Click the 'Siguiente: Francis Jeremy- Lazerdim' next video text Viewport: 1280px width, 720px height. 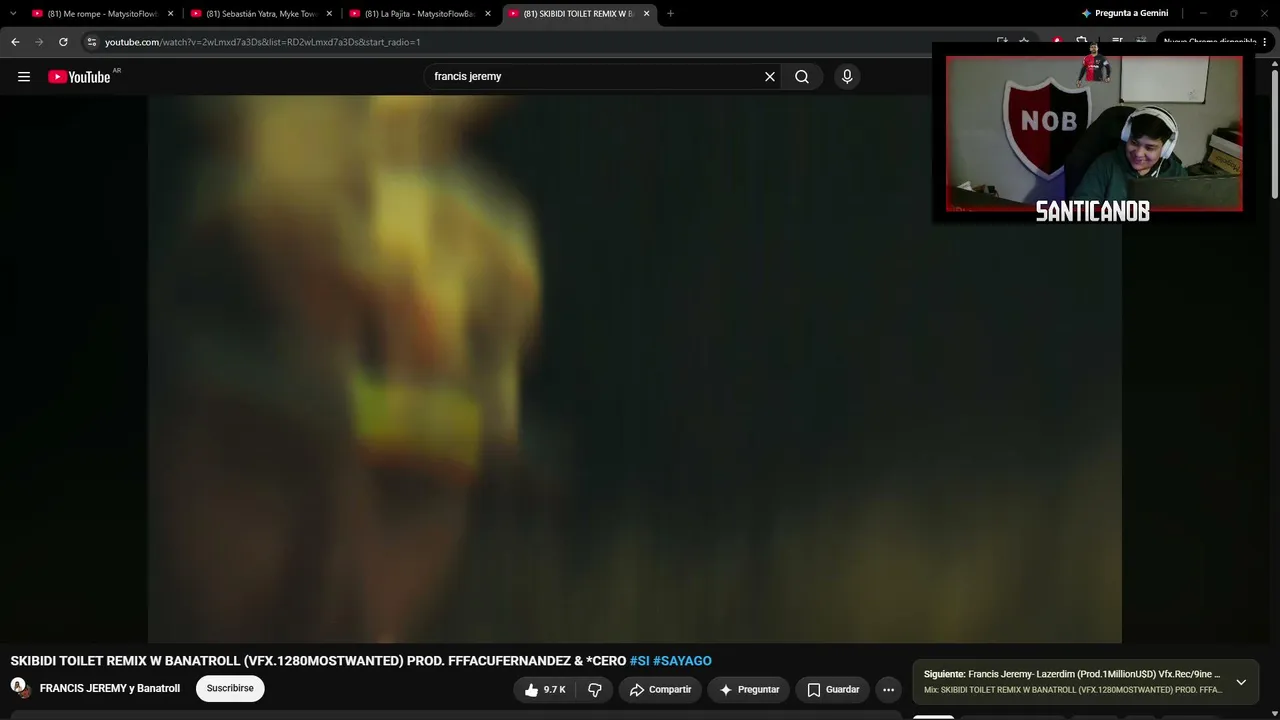pos(1072,674)
